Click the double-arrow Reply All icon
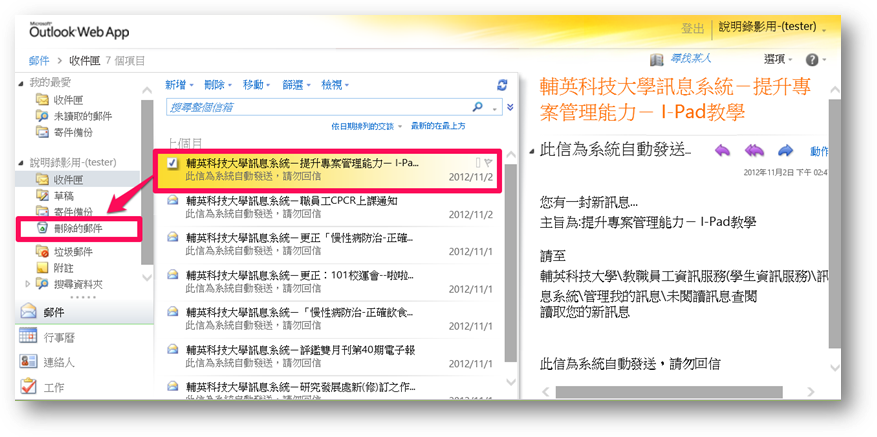This screenshot has height=437, width=877. click(754, 151)
